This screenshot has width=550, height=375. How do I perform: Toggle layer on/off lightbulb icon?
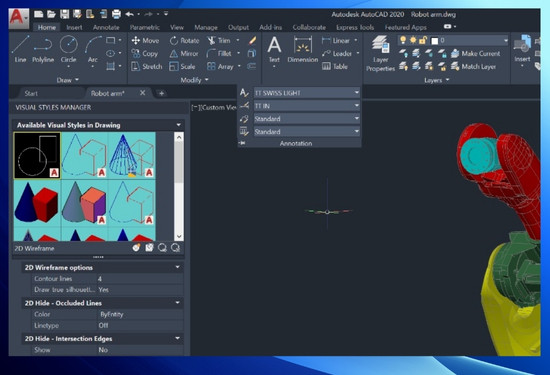point(403,40)
